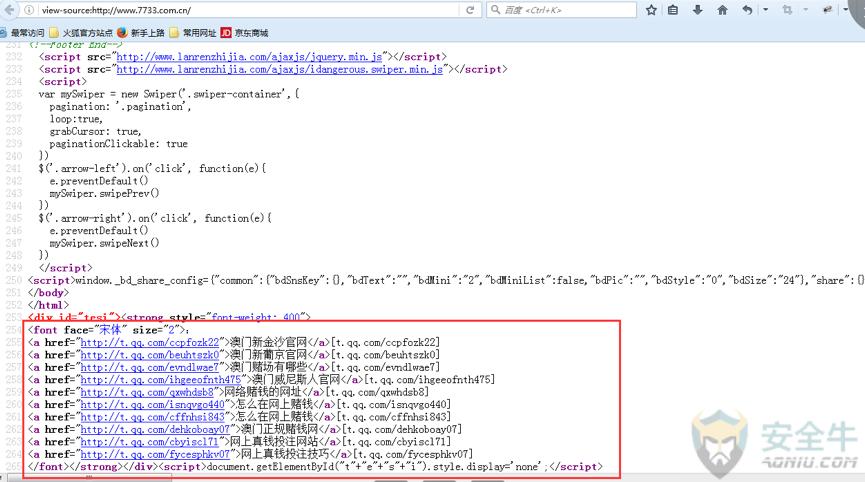Open the 京东商城 JD bookmark
This screenshot has height=482, width=865.
244,33
